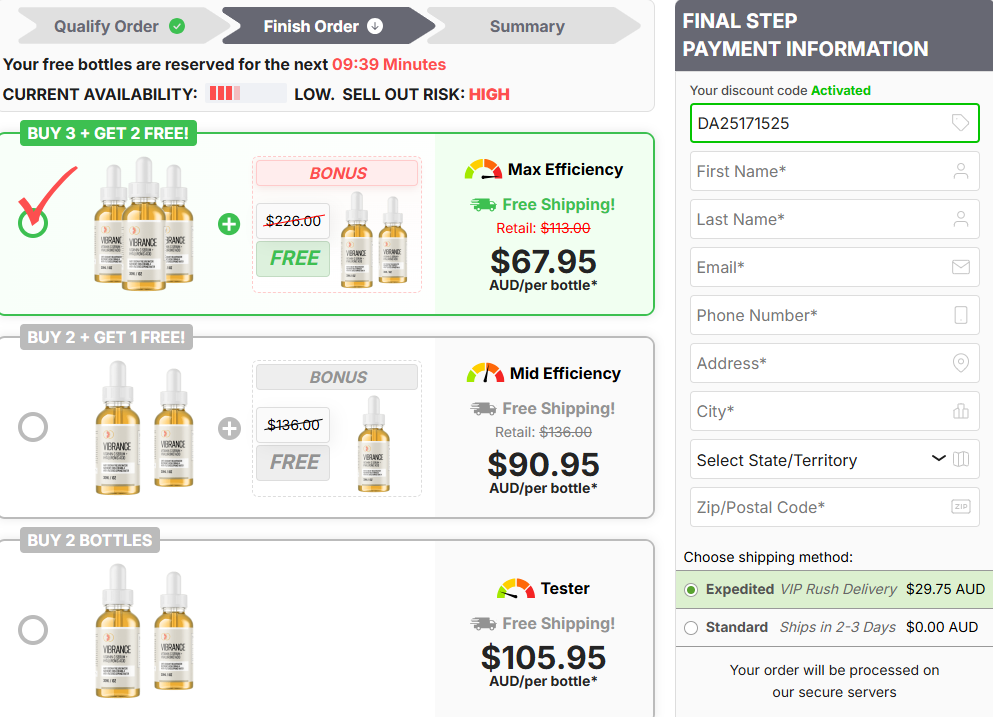Click the $67.95 price text
993x717 pixels.
543,261
